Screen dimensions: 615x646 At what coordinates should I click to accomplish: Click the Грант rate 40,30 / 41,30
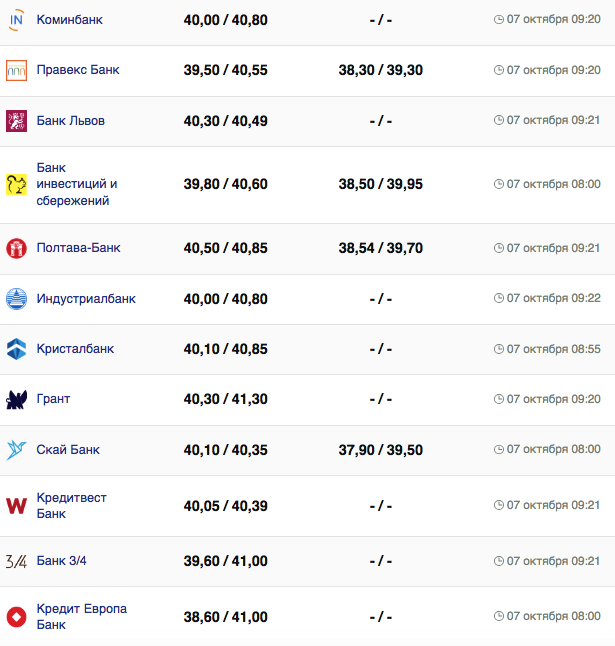[x=225, y=399]
